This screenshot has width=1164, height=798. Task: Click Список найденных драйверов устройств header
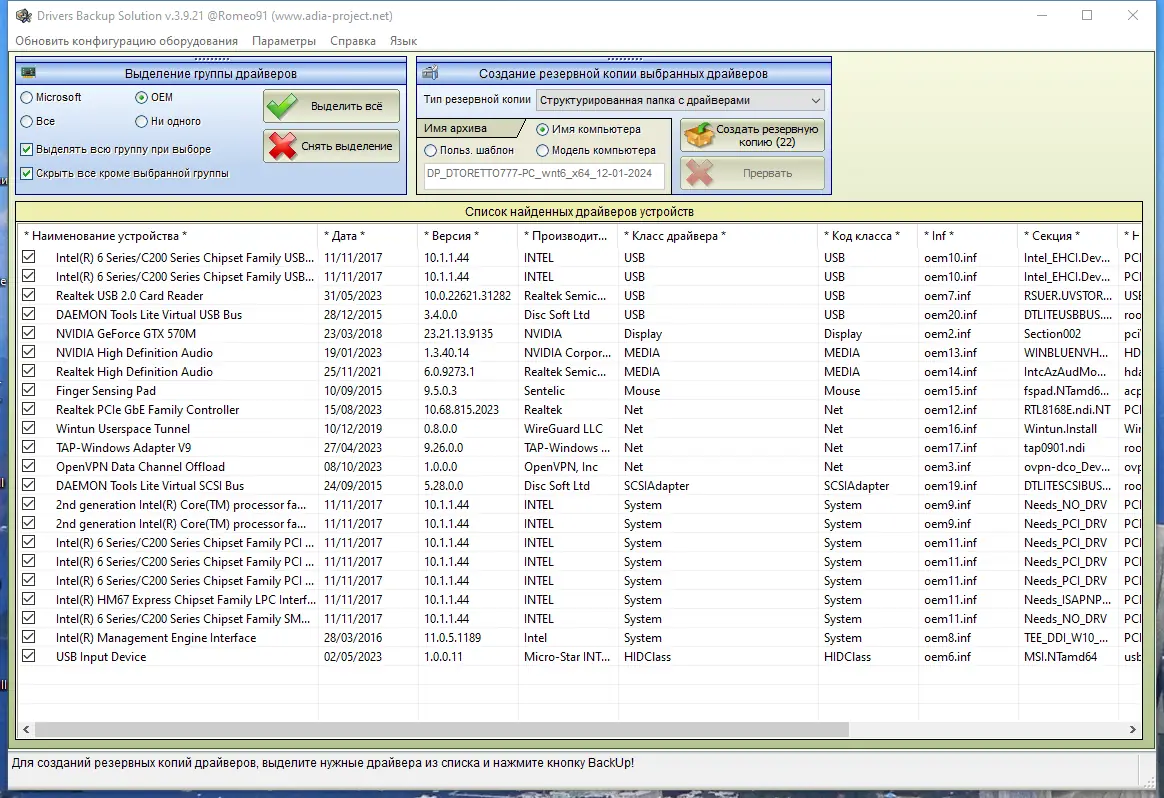579,212
